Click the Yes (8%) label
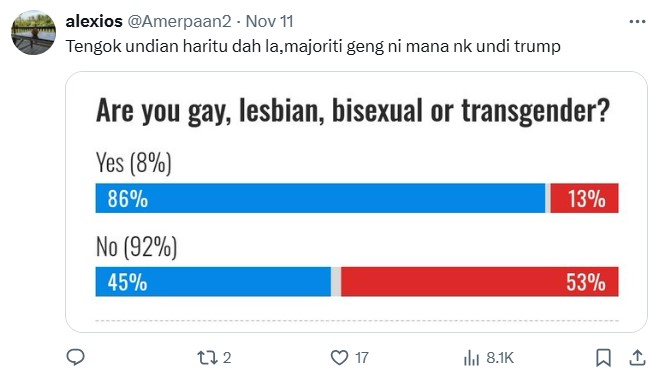This screenshot has height=373, width=660. [134, 163]
